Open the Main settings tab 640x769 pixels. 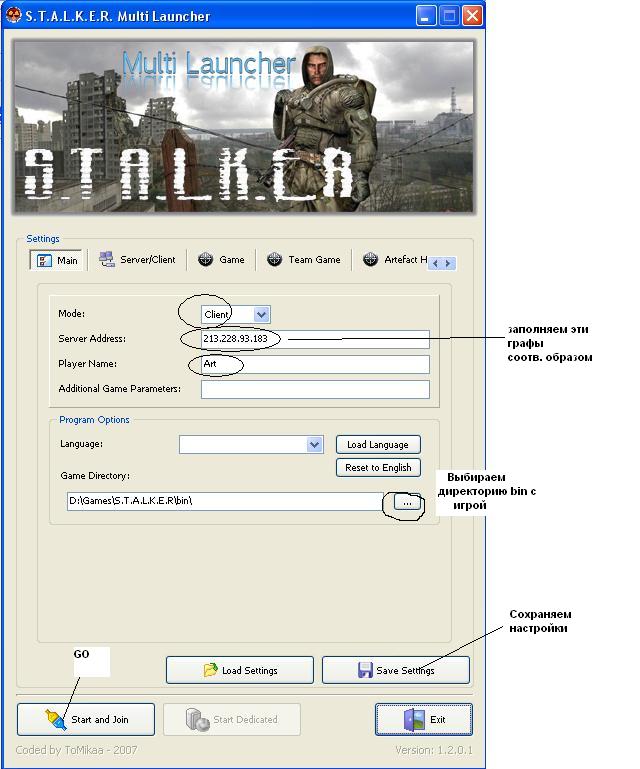pos(56,260)
